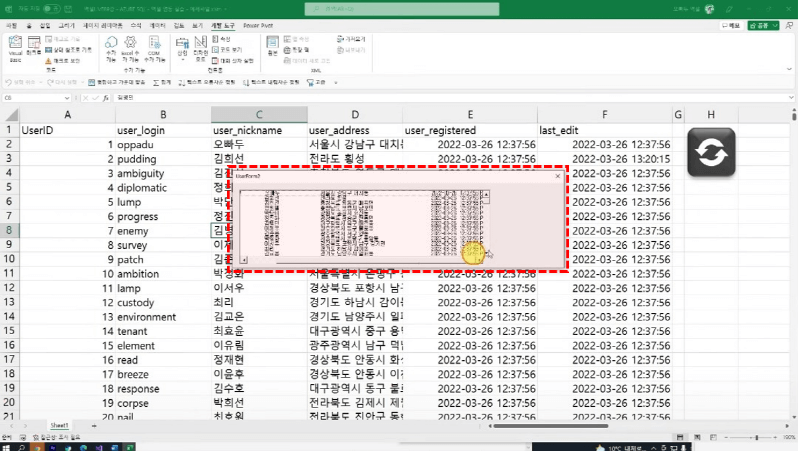
Task: Open Excel Add-ins dialog
Action: (130, 49)
